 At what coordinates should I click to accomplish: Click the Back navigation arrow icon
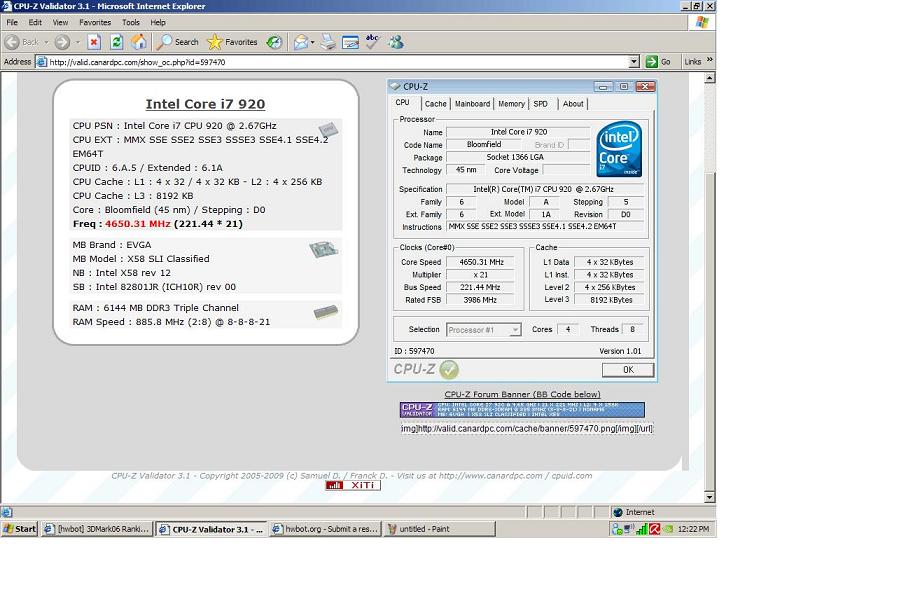[x=12, y=42]
